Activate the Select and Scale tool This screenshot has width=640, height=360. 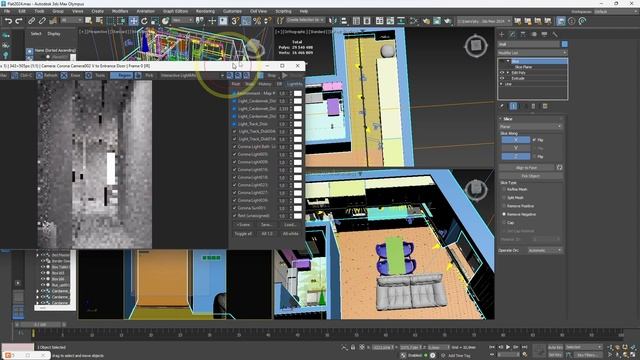pos(155,21)
